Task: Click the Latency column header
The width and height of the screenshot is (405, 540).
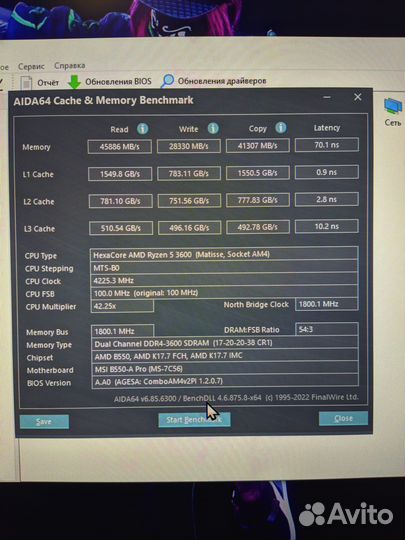Action: [326, 128]
